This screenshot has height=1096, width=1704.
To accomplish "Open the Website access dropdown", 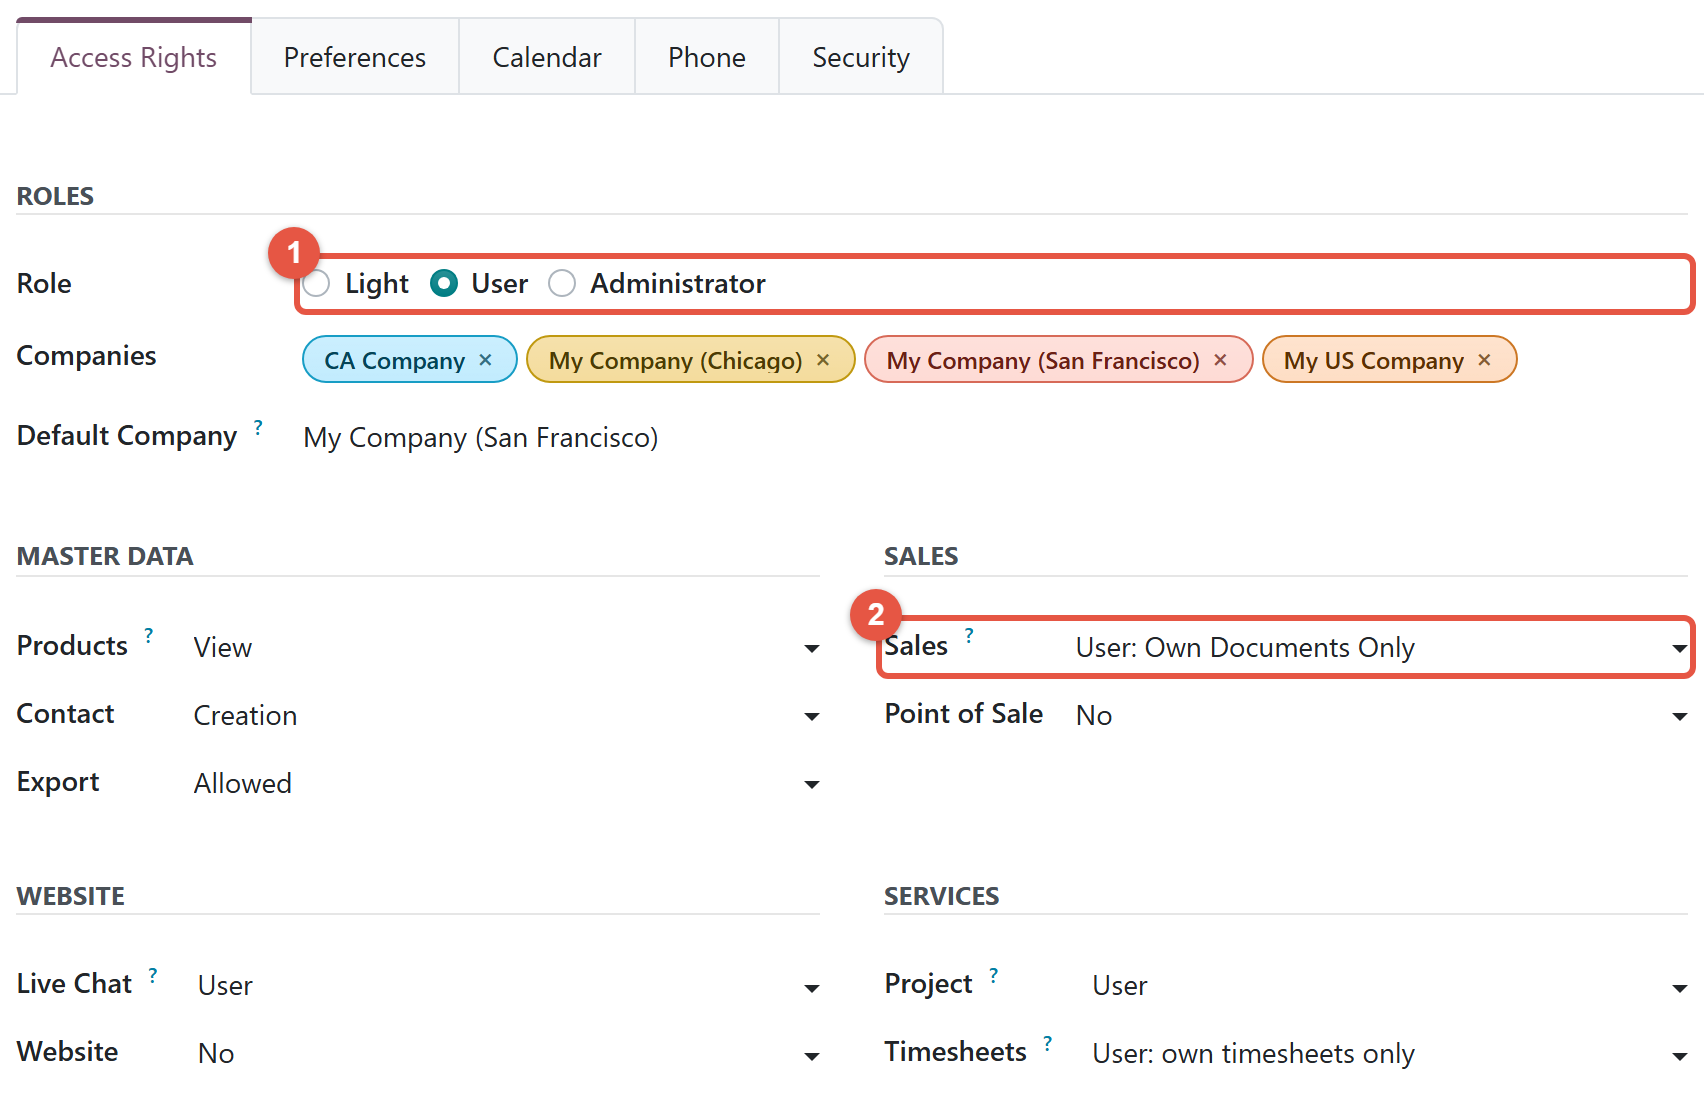I will (509, 1054).
